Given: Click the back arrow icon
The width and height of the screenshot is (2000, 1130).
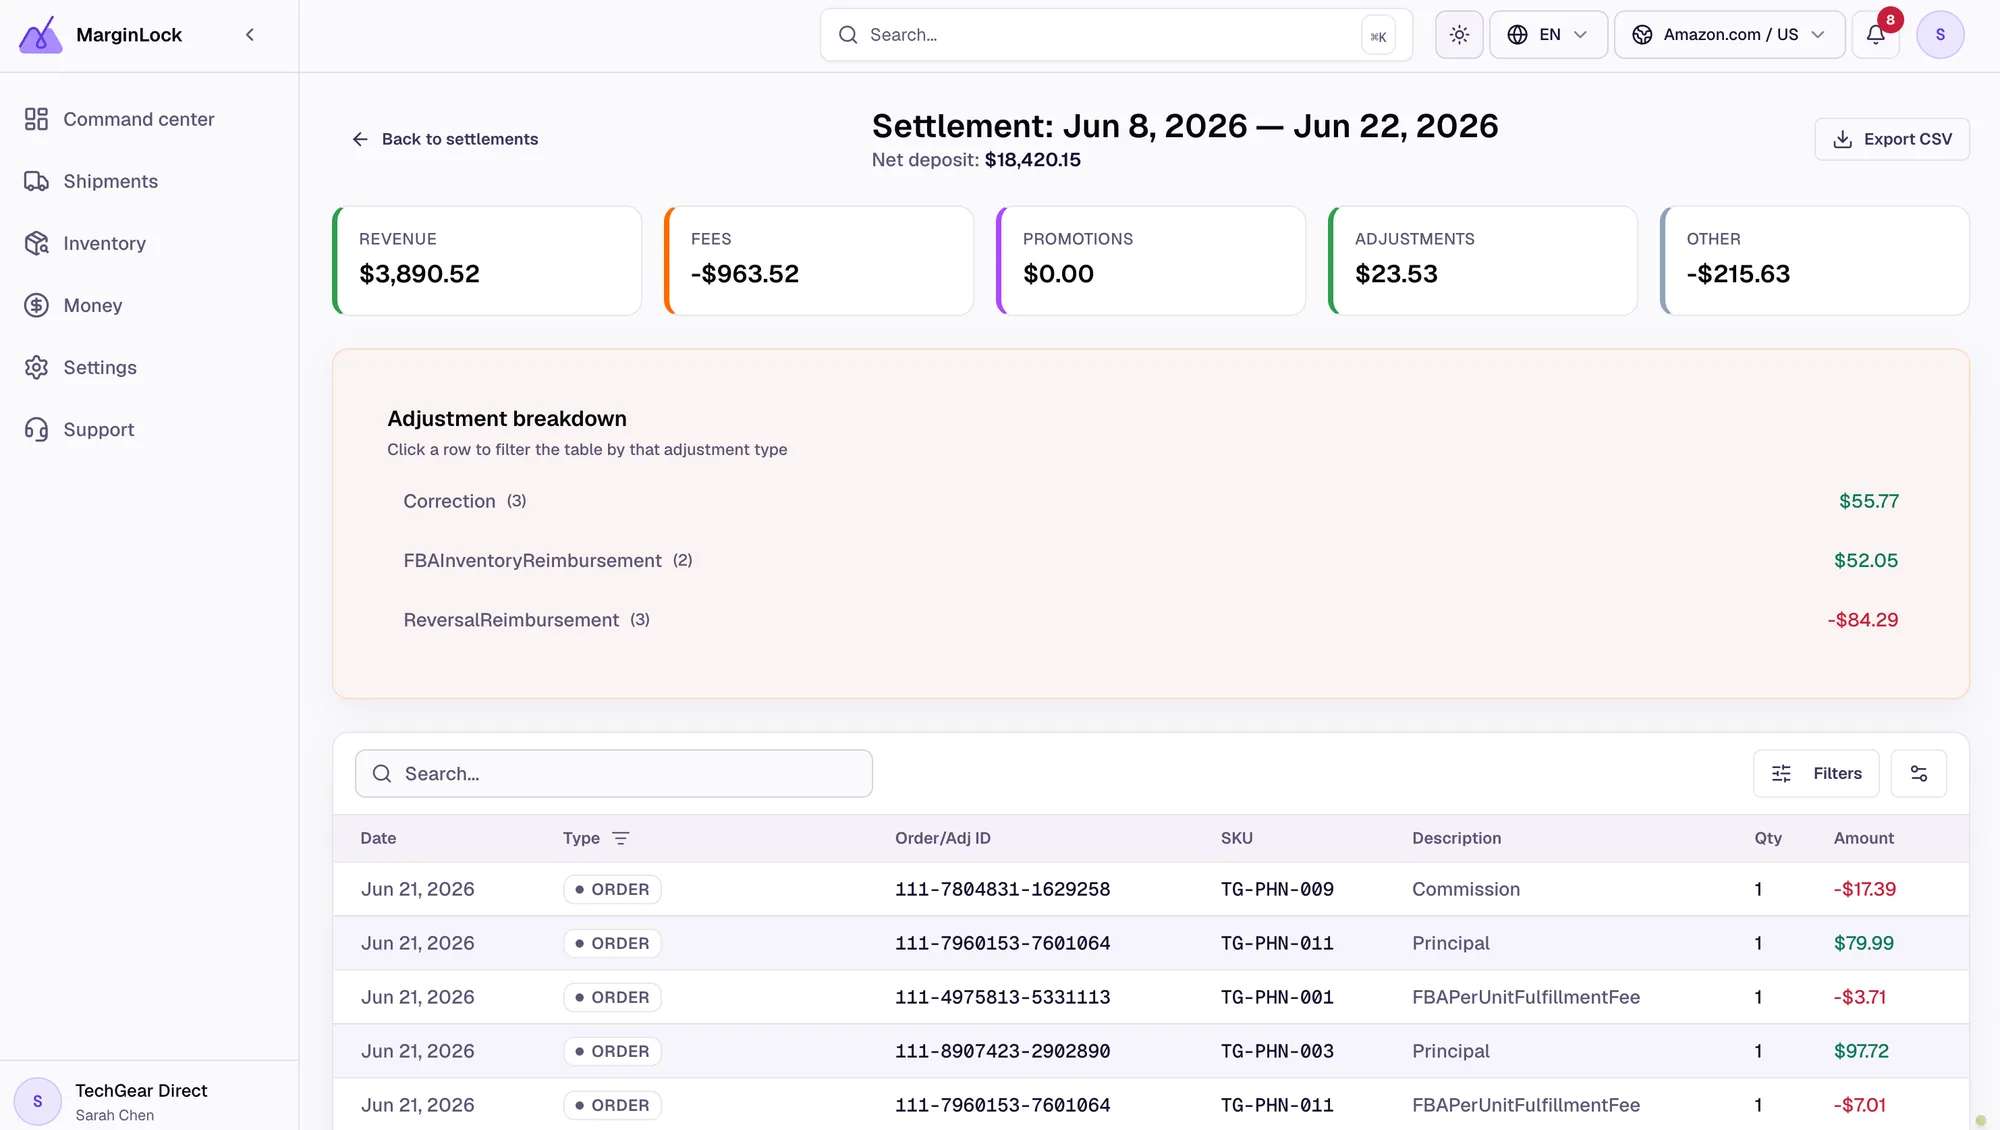Looking at the screenshot, I should pos(360,139).
